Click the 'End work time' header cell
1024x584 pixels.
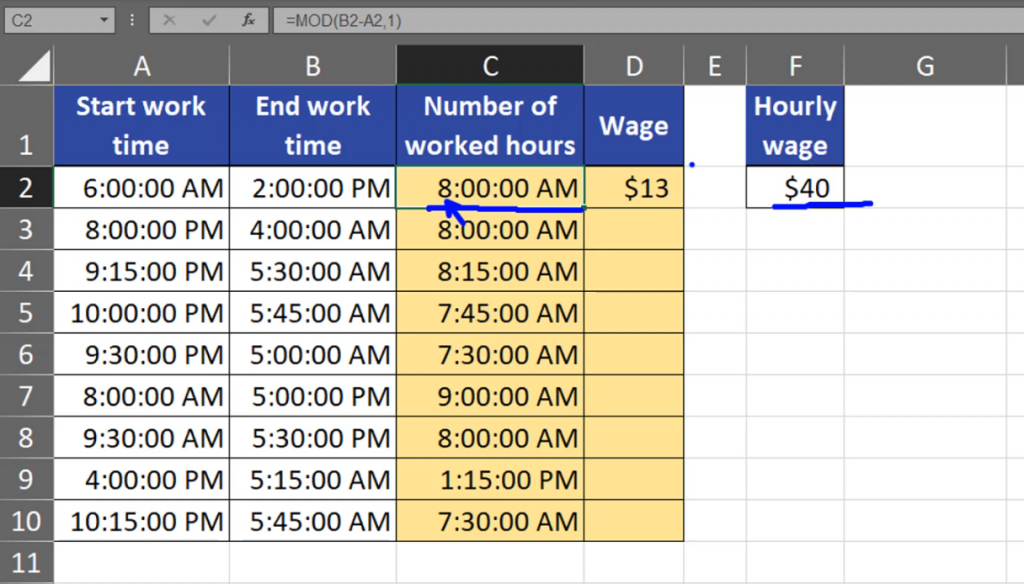click(x=312, y=126)
